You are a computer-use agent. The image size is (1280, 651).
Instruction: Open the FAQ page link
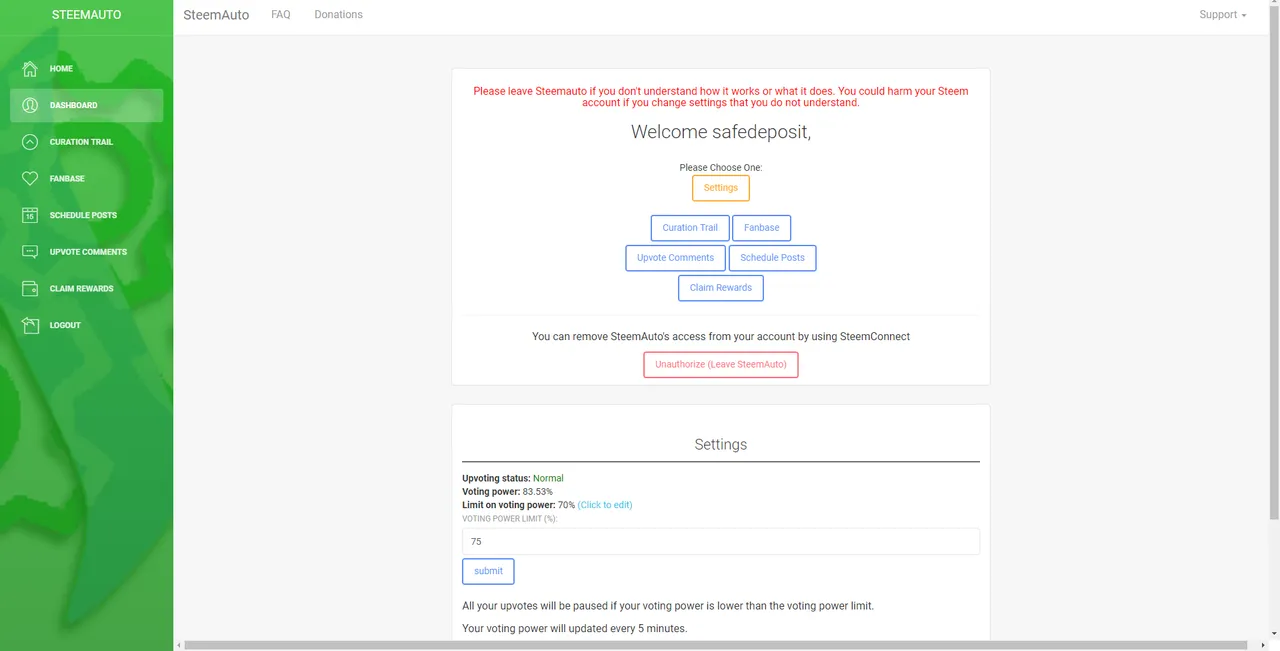(281, 15)
